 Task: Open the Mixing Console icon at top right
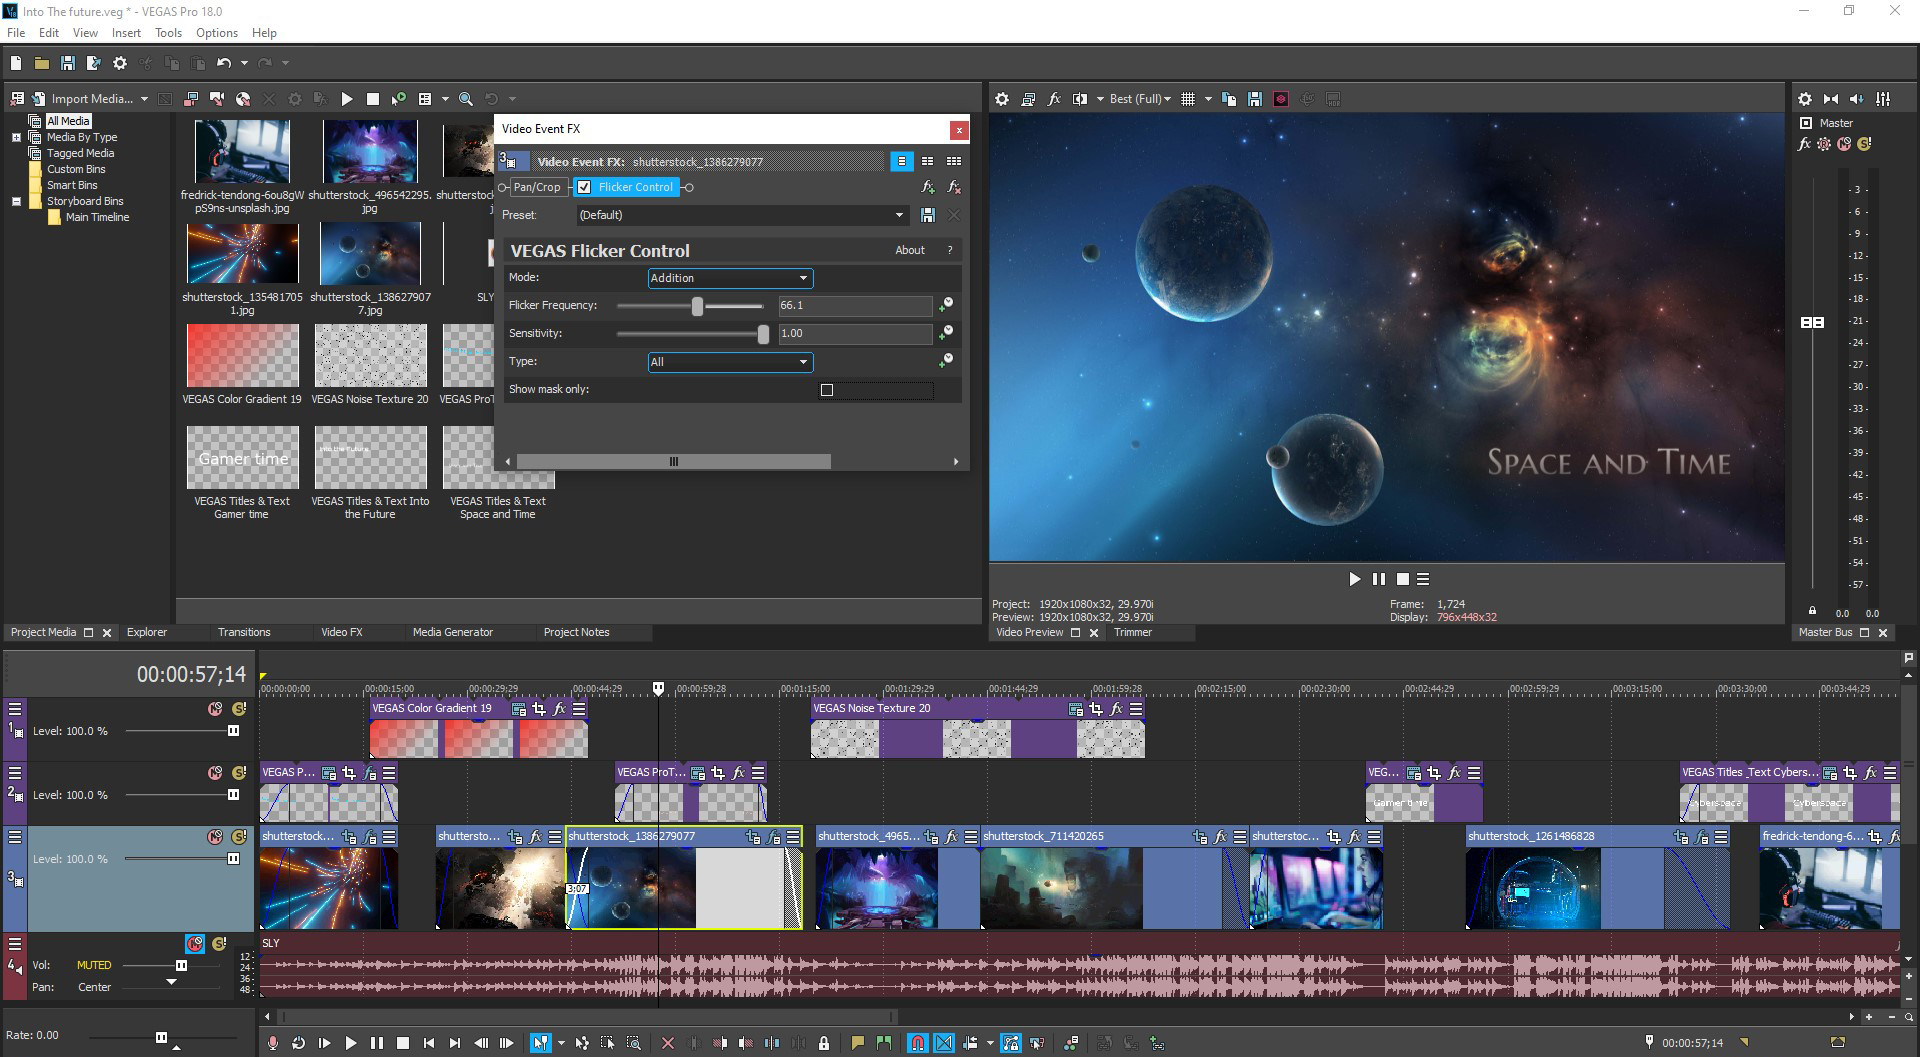click(1882, 99)
